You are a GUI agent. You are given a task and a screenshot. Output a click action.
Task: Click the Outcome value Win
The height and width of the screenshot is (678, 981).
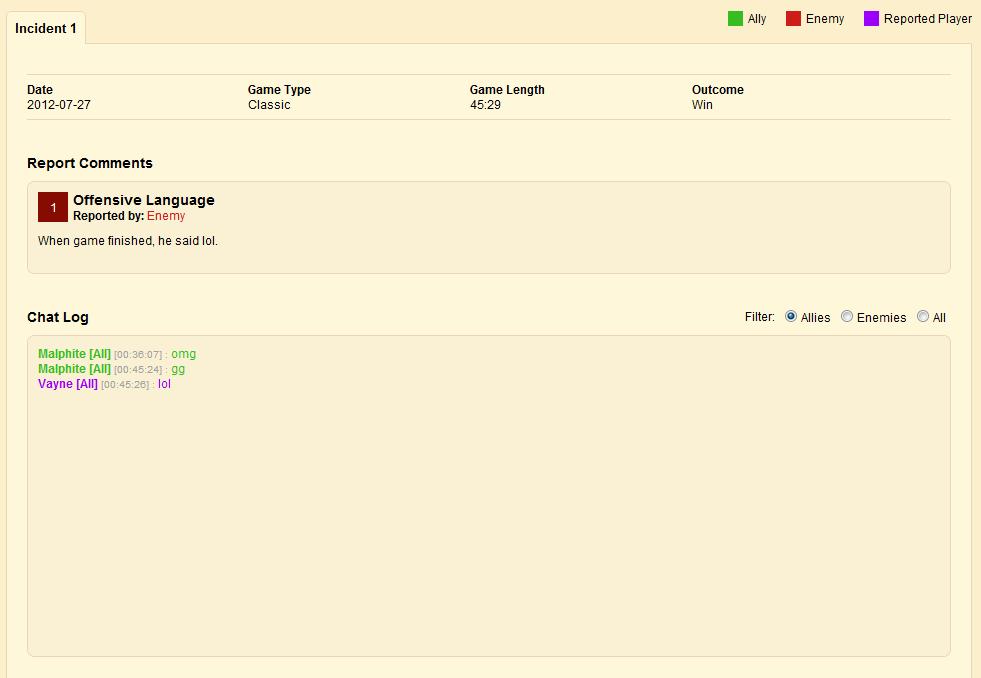click(x=702, y=105)
